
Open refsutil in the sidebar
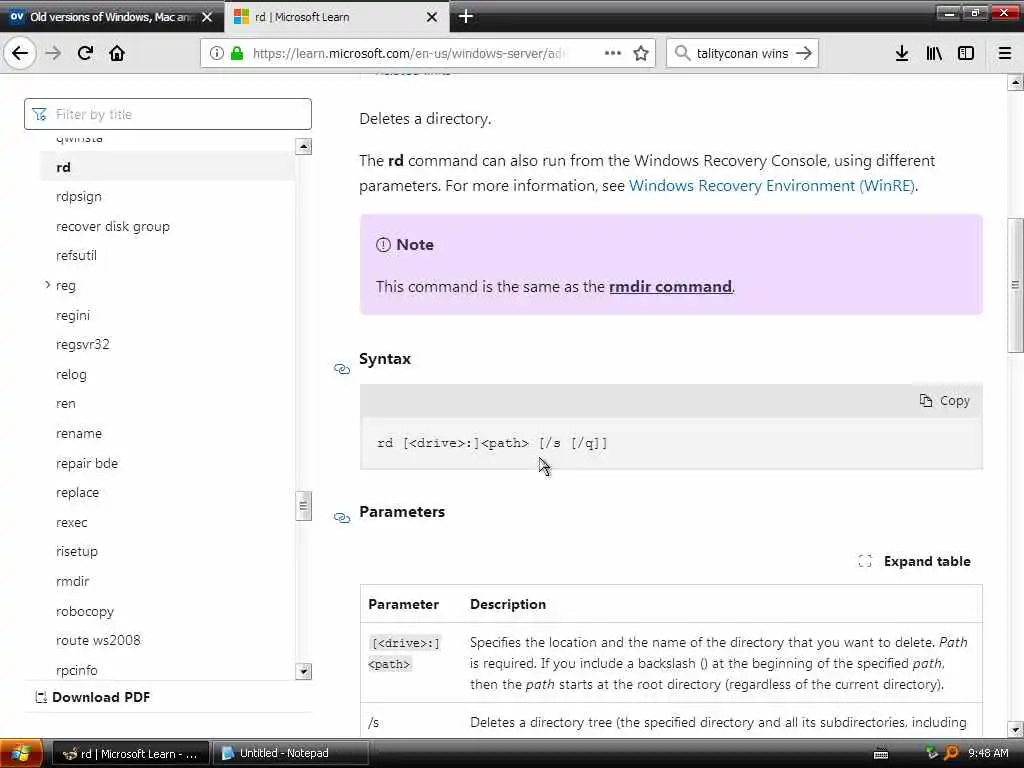pos(76,255)
